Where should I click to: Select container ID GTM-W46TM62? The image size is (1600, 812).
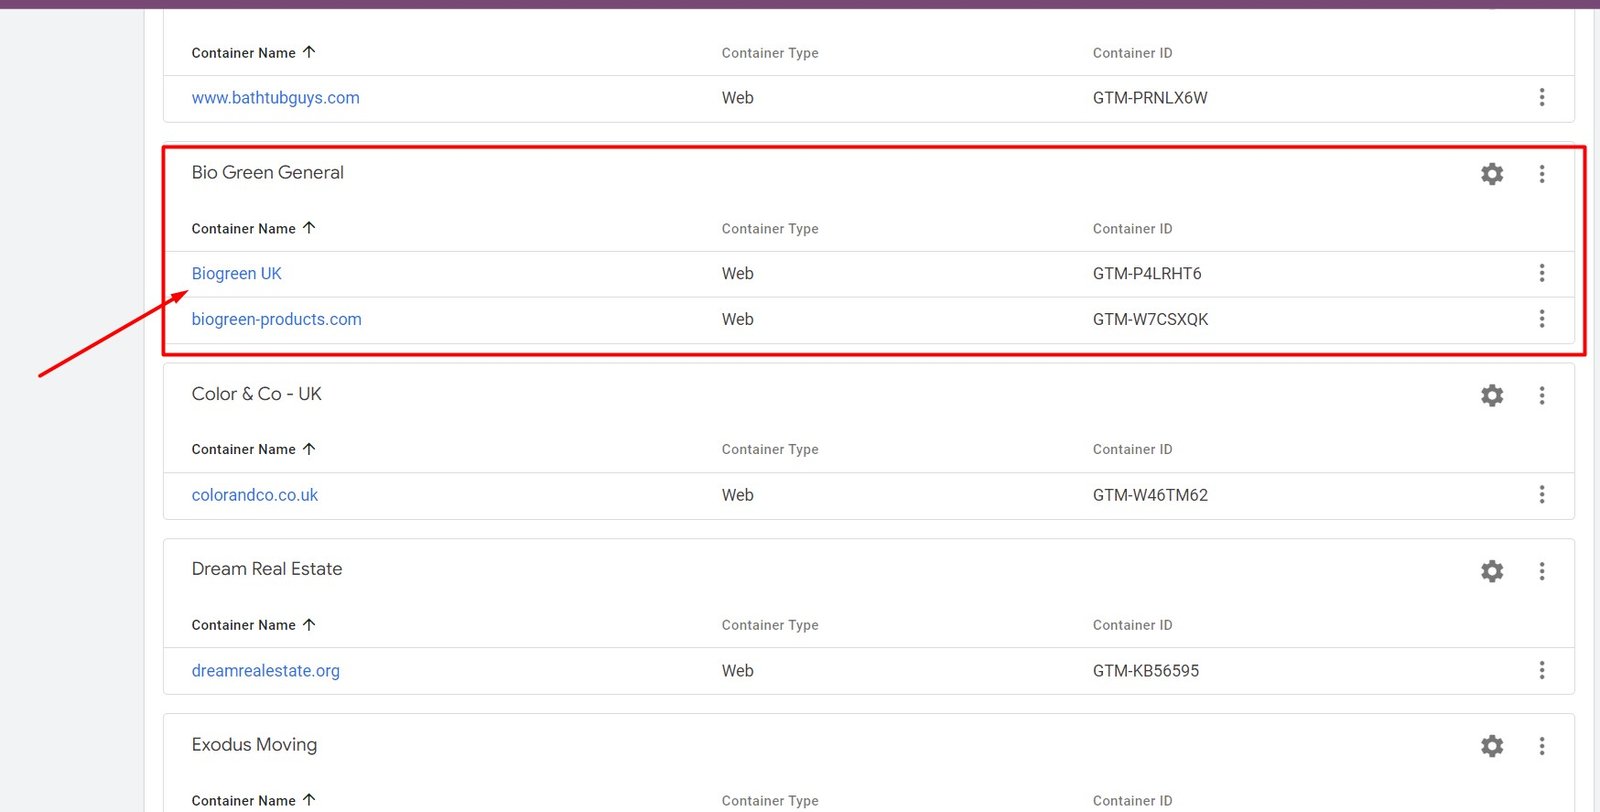pos(1150,495)
